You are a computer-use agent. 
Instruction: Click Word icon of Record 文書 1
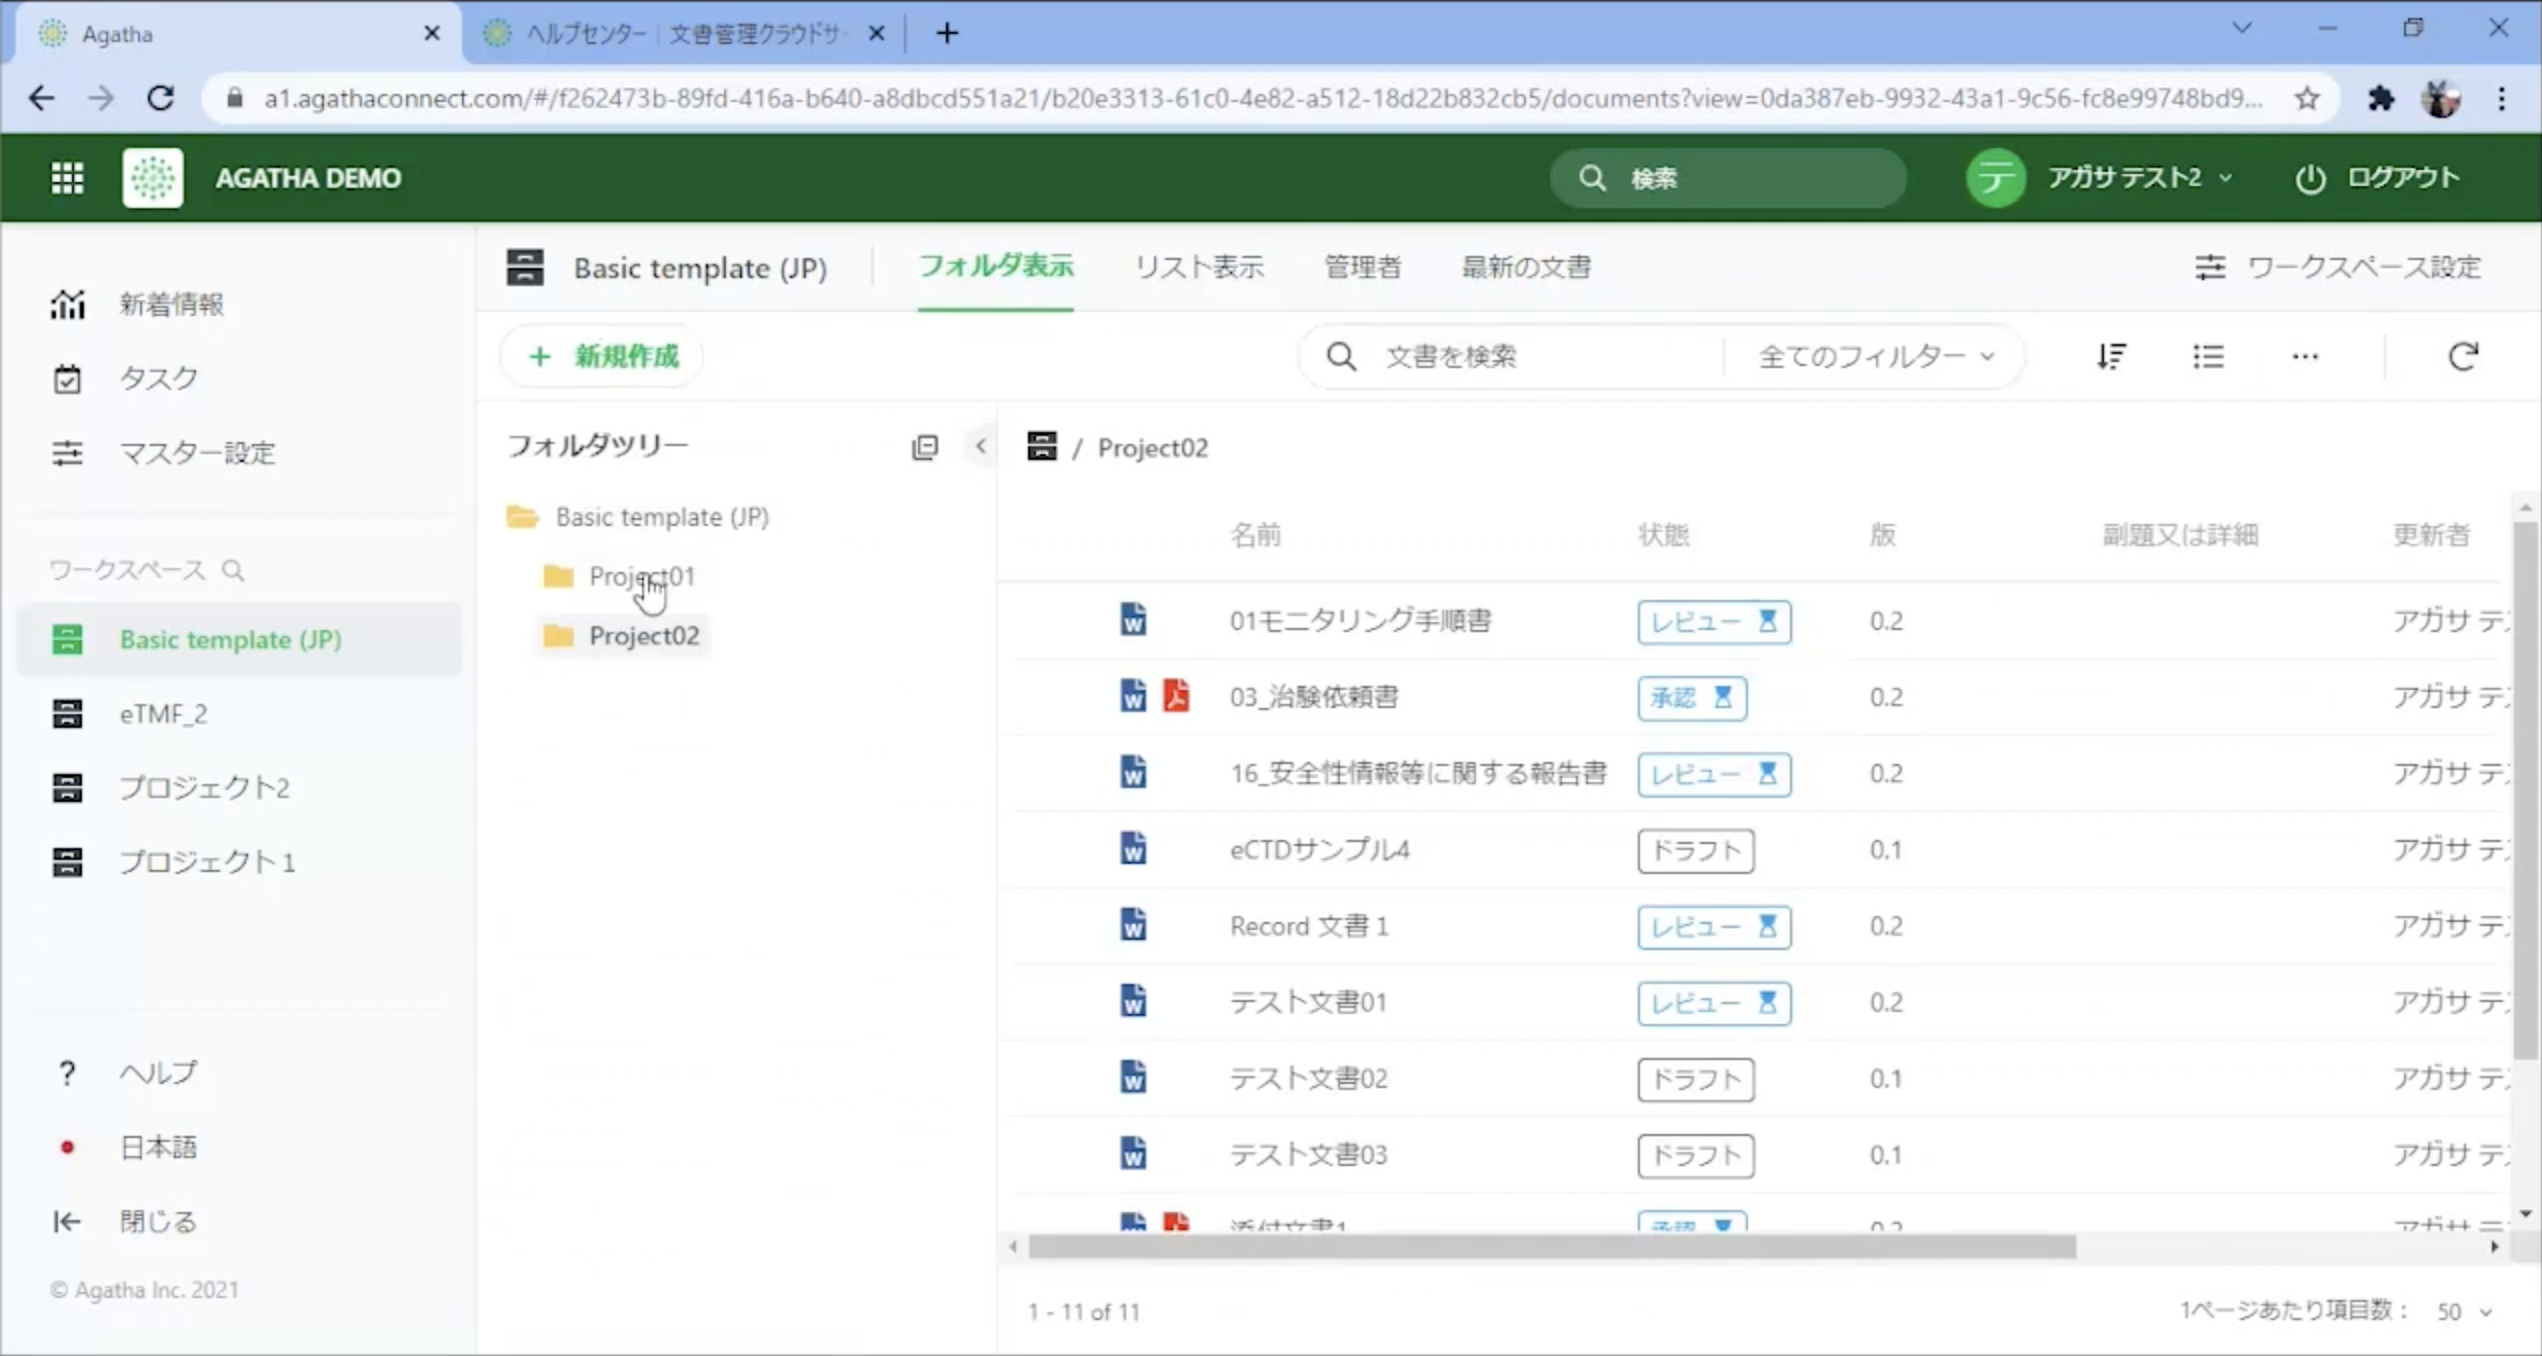[x=1133, y=925]
